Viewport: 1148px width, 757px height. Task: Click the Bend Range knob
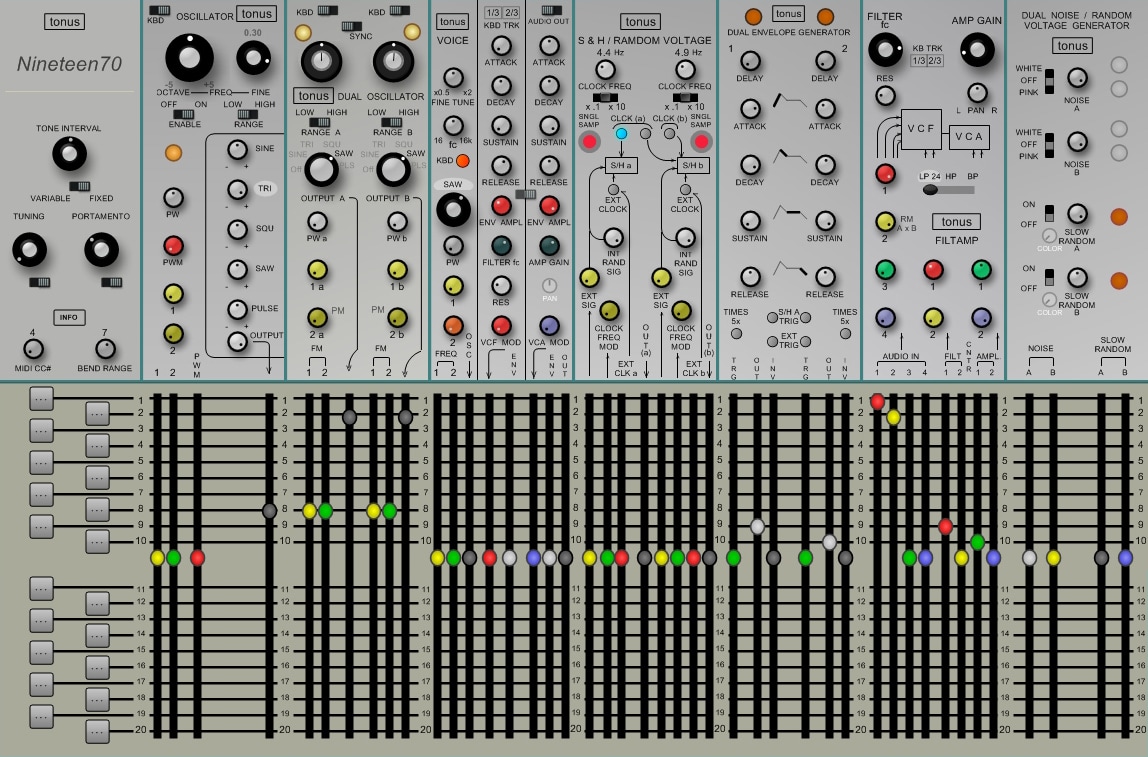click(105, 349)
